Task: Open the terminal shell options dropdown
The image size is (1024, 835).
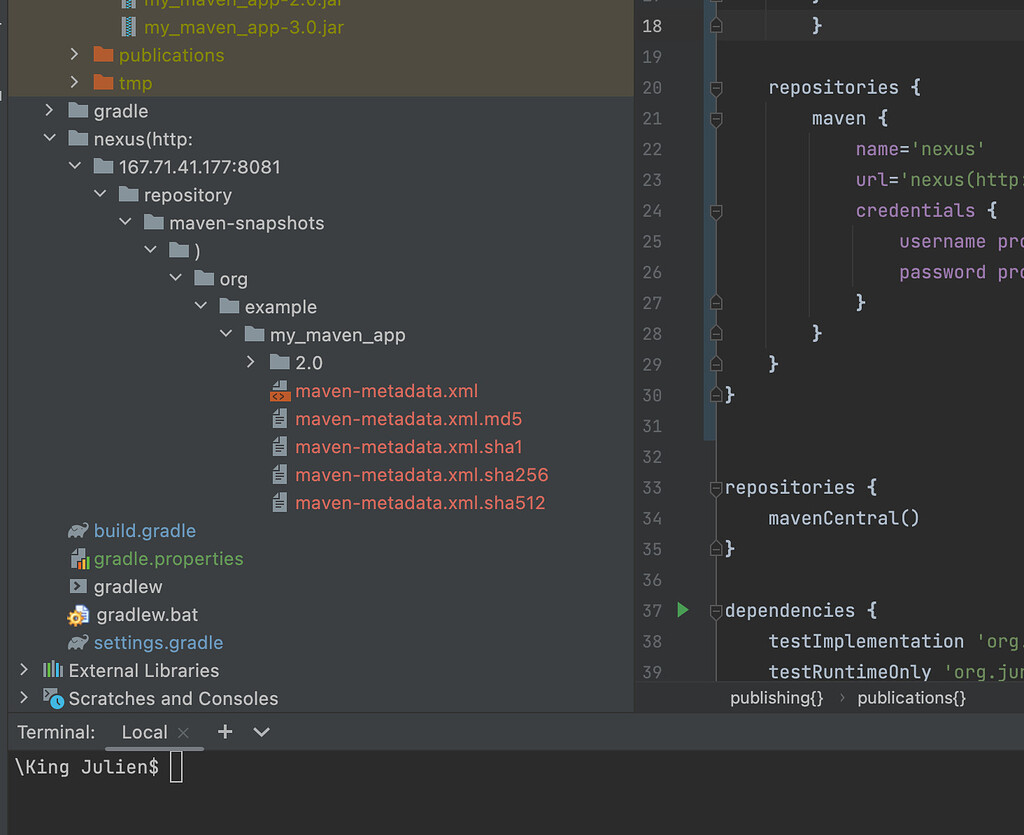Action: coord(261,732)
